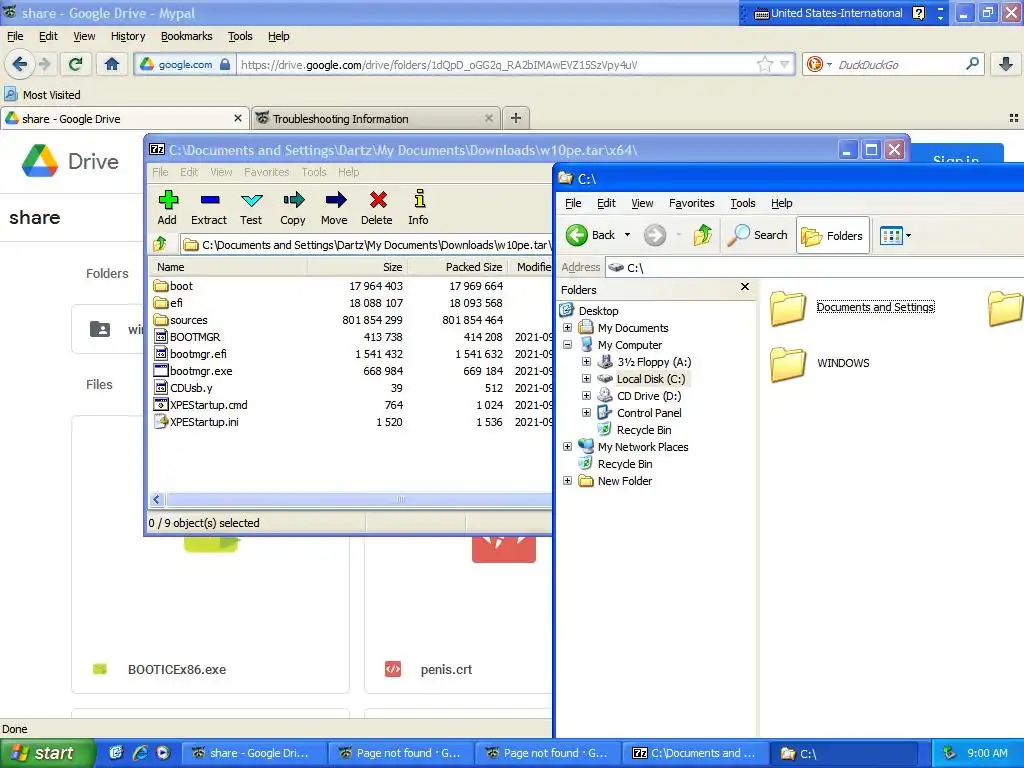
Task: Go up one folder in 7-Zip address bar
Action: pos(160,245)
